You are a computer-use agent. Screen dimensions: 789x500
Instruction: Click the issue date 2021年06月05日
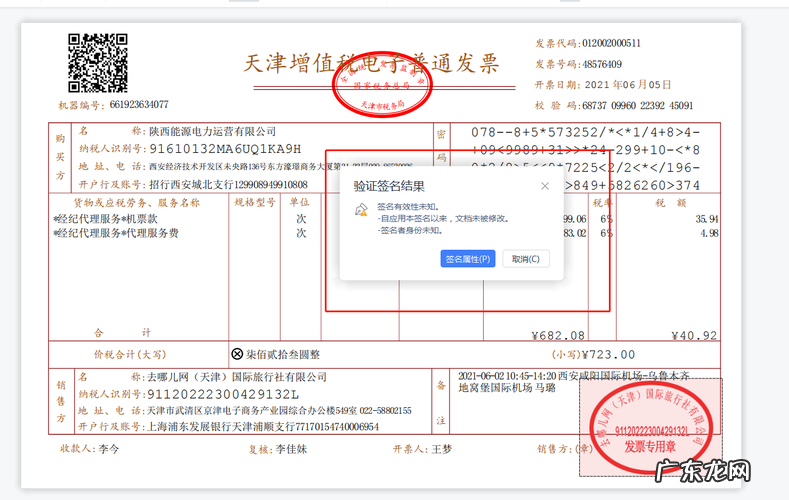[628, 85]
